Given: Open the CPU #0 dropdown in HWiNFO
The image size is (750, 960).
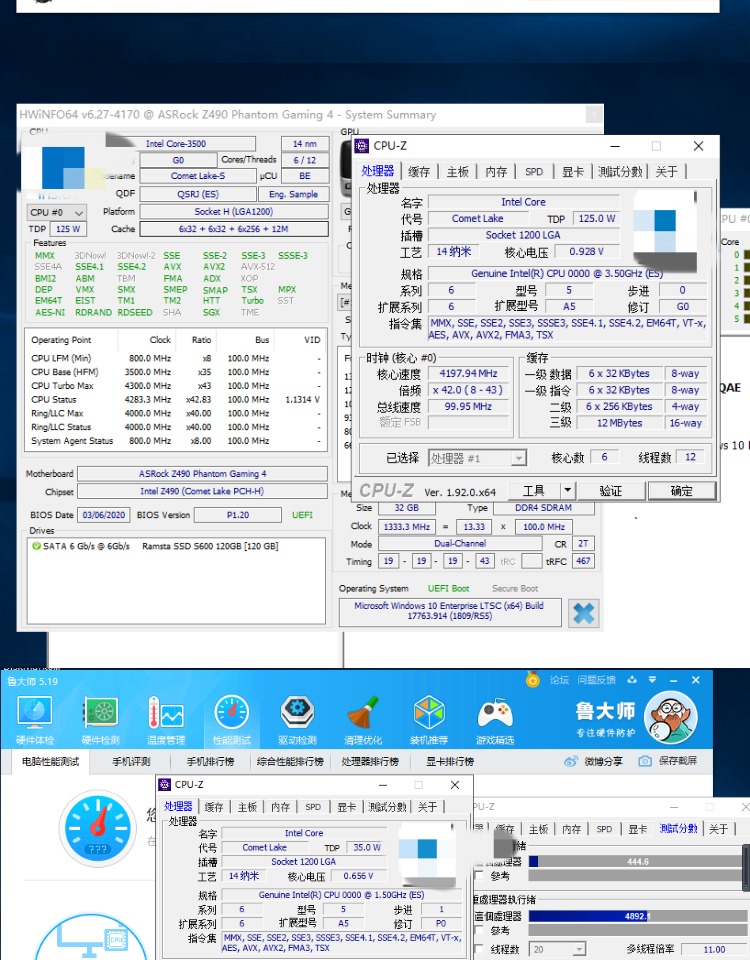Looking at the screenshot, I should (x=56, y=212).
